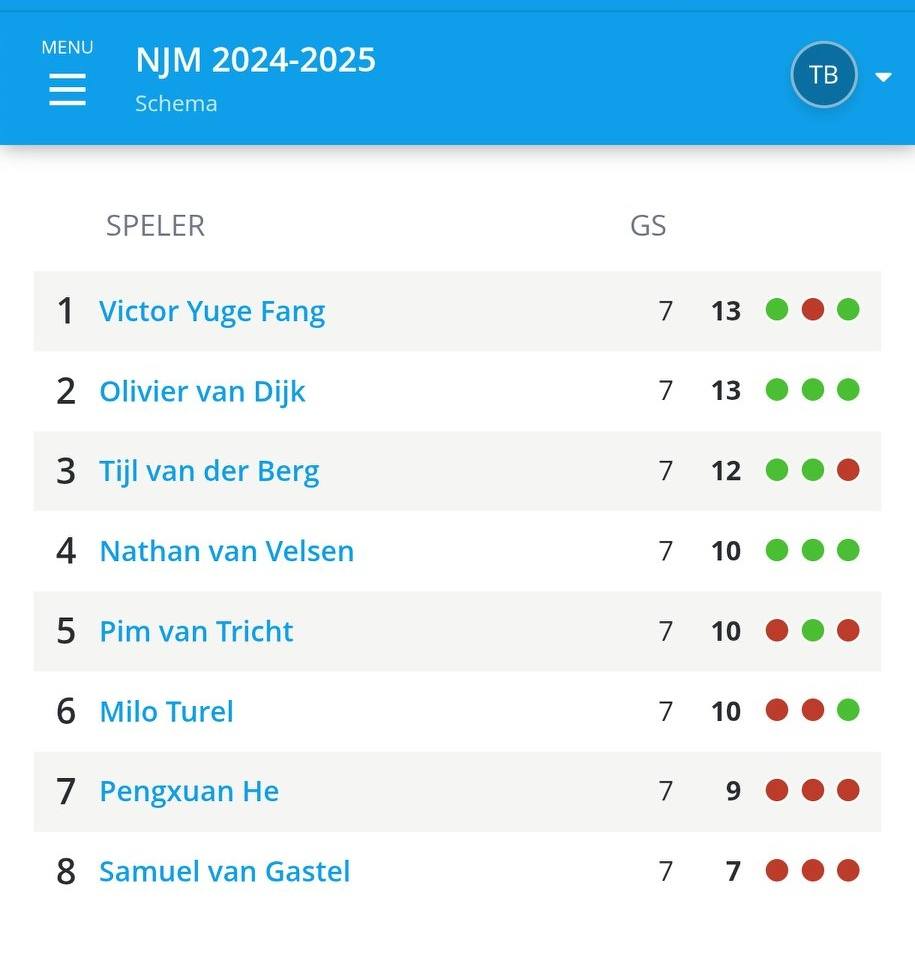This screenshot has width=915, height=956.
Task: Sort by the GS column header
Action: coord(647,226)
